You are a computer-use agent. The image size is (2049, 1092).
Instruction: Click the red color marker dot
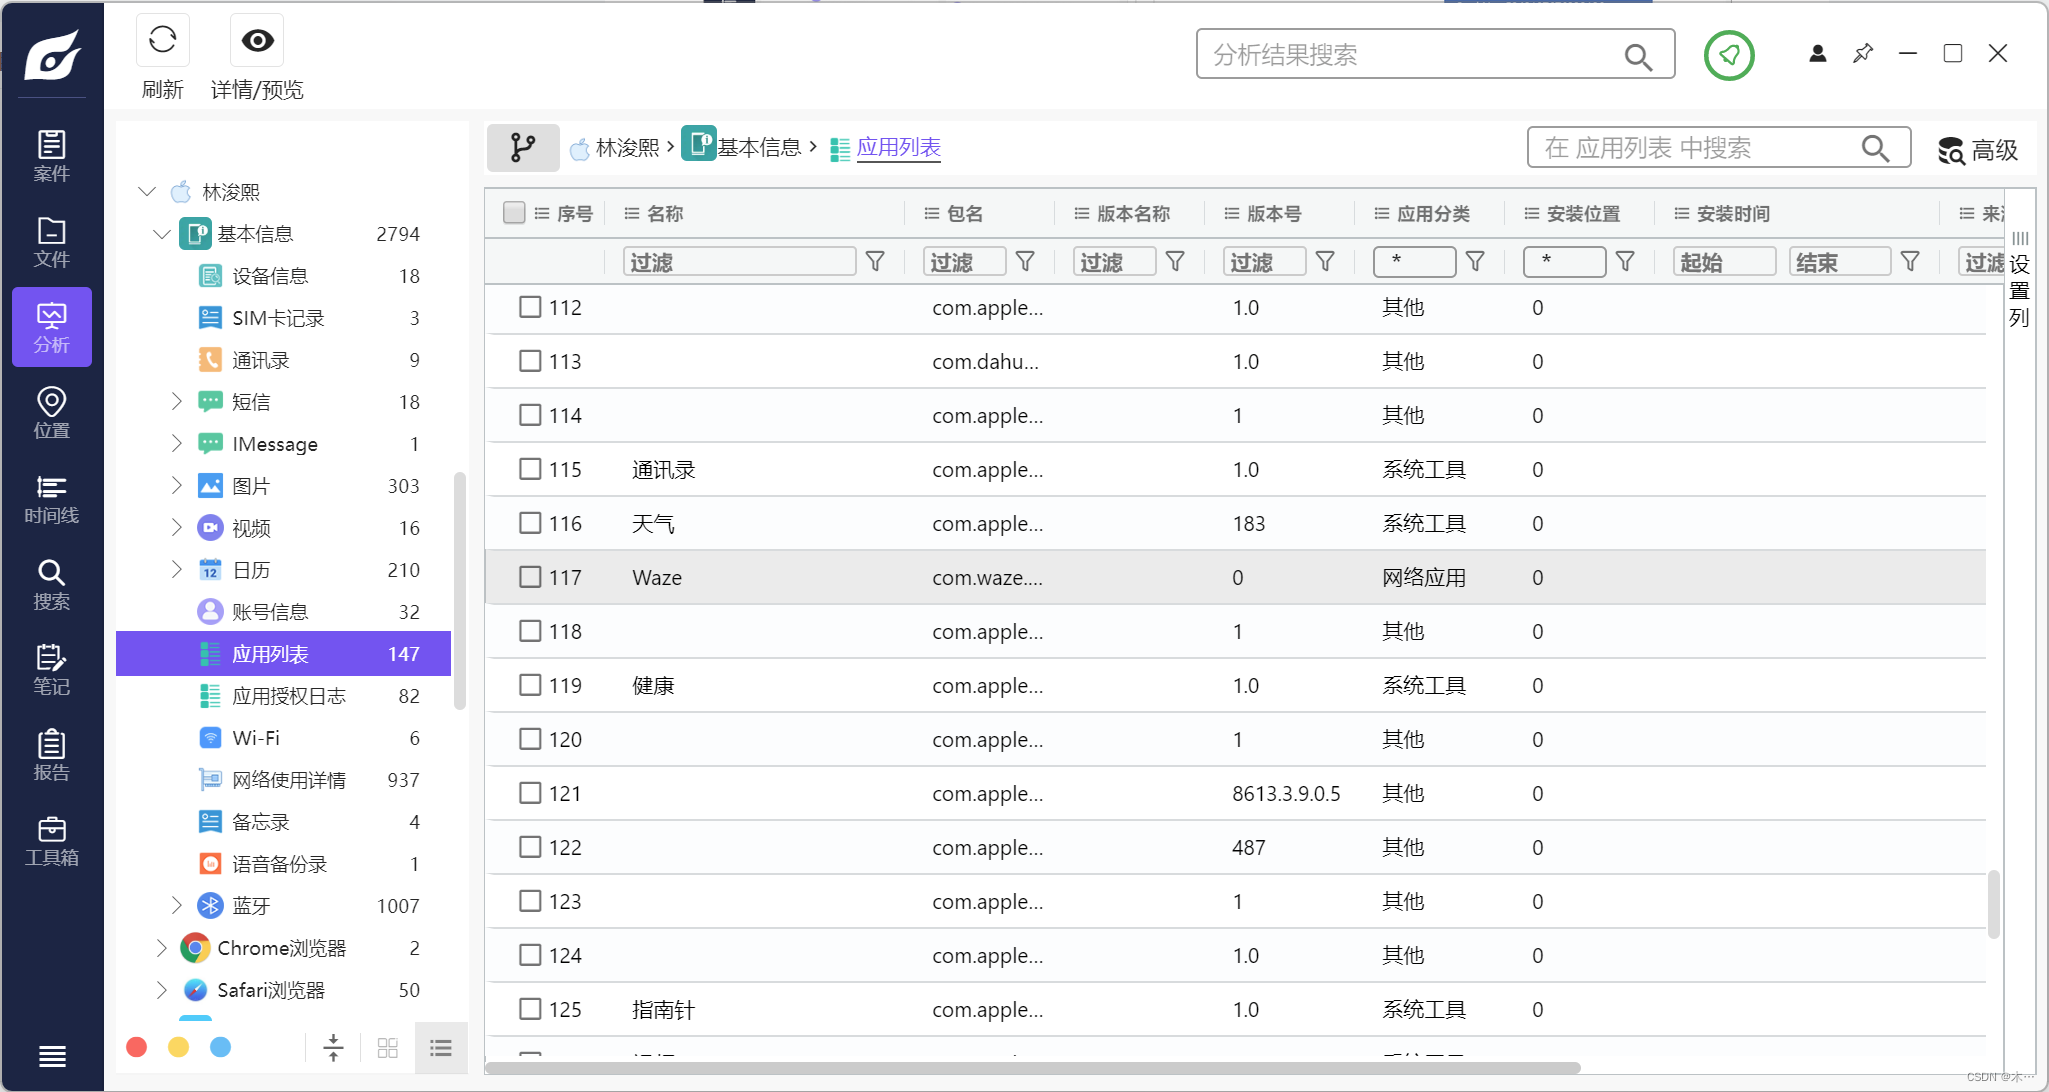(137, 1047)
